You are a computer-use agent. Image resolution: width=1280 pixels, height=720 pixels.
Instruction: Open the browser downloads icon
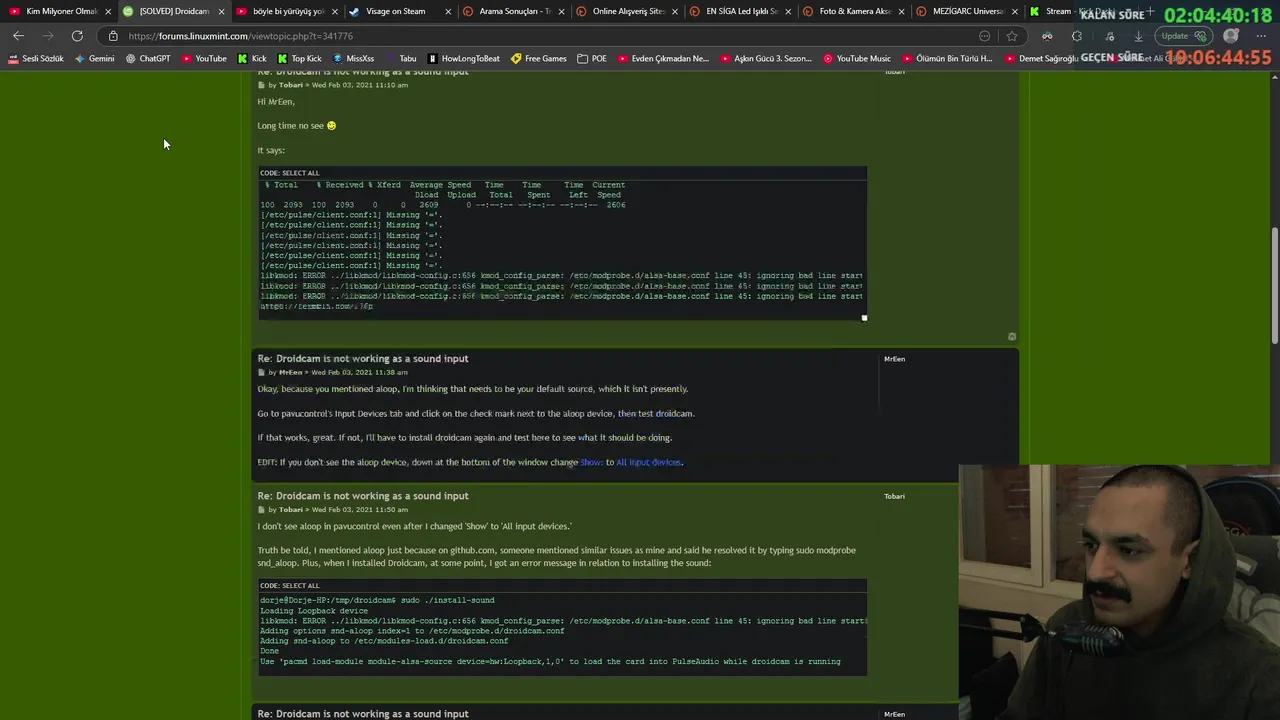pyautogui.click(x=1138, y=36)
